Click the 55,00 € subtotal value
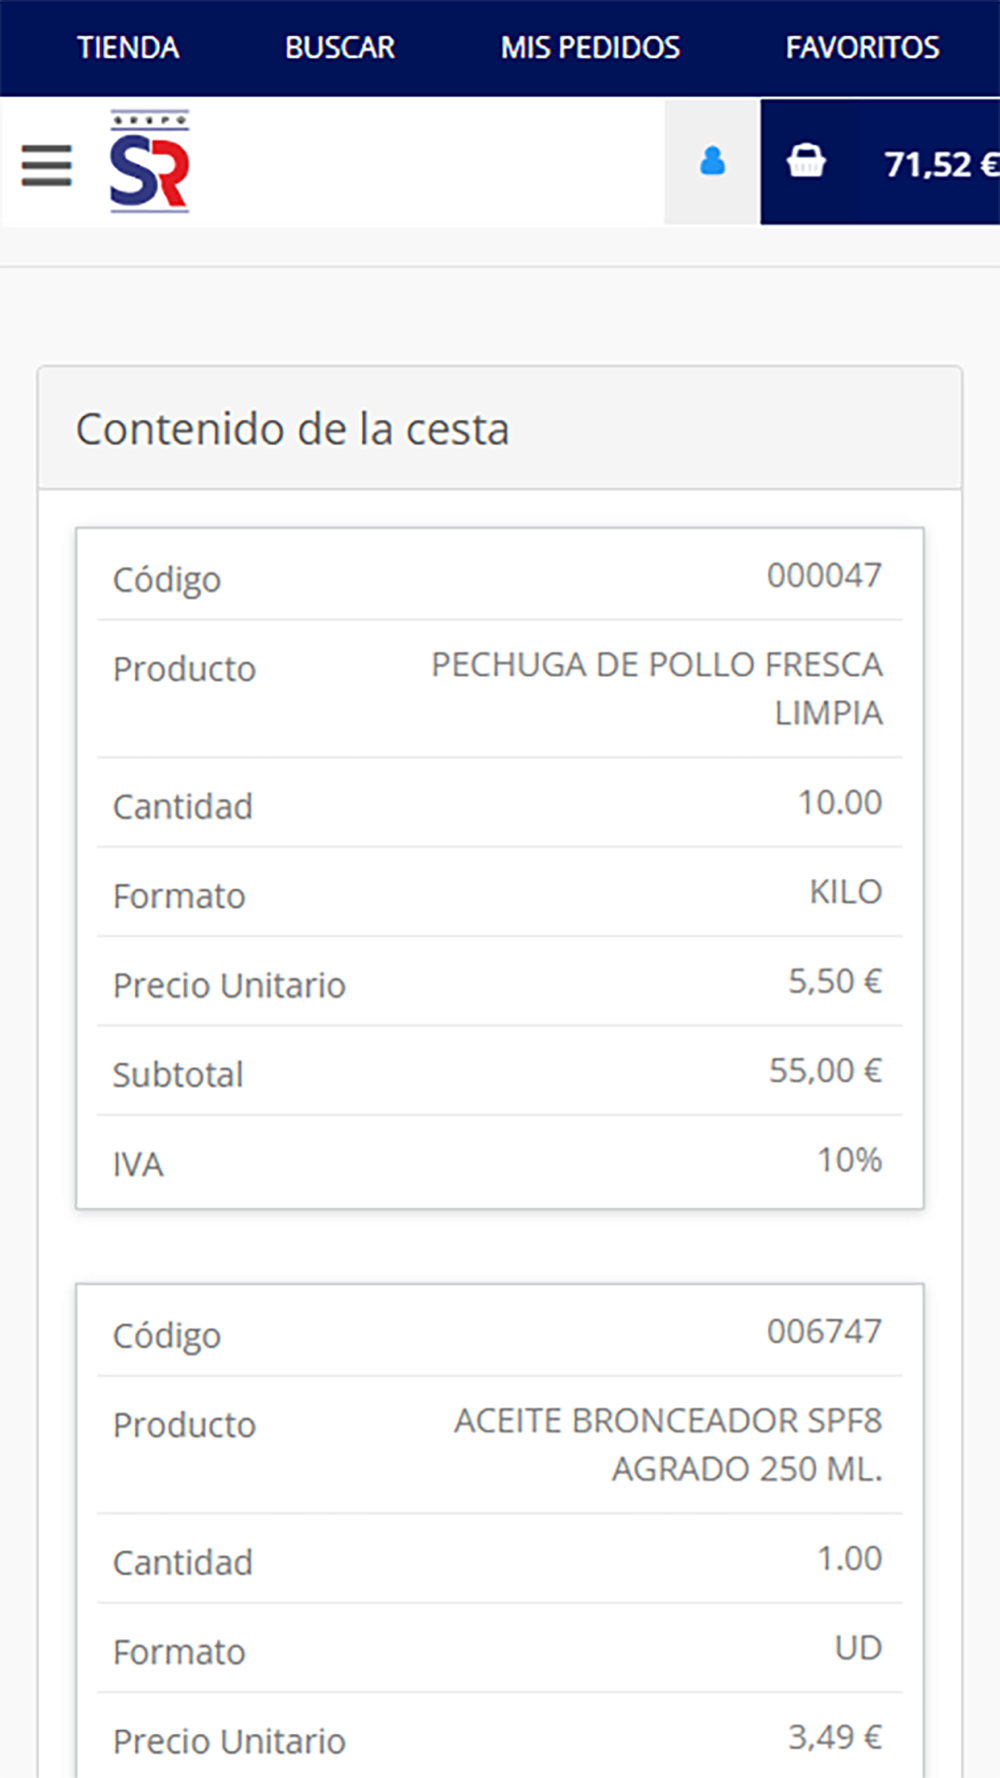The height and width of the screenshot is (1778, 1000). [825, 1070]
